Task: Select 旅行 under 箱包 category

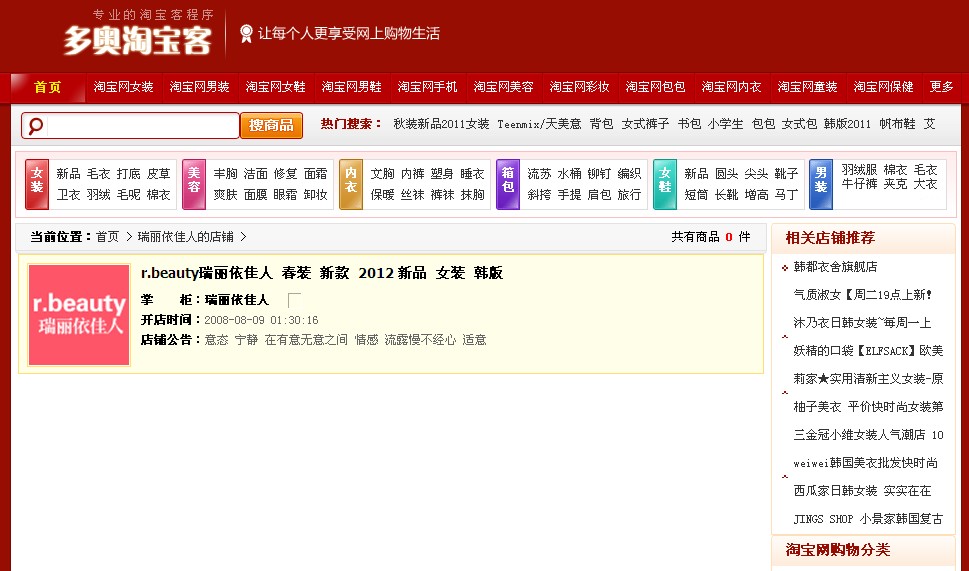Action: (629, 195)
